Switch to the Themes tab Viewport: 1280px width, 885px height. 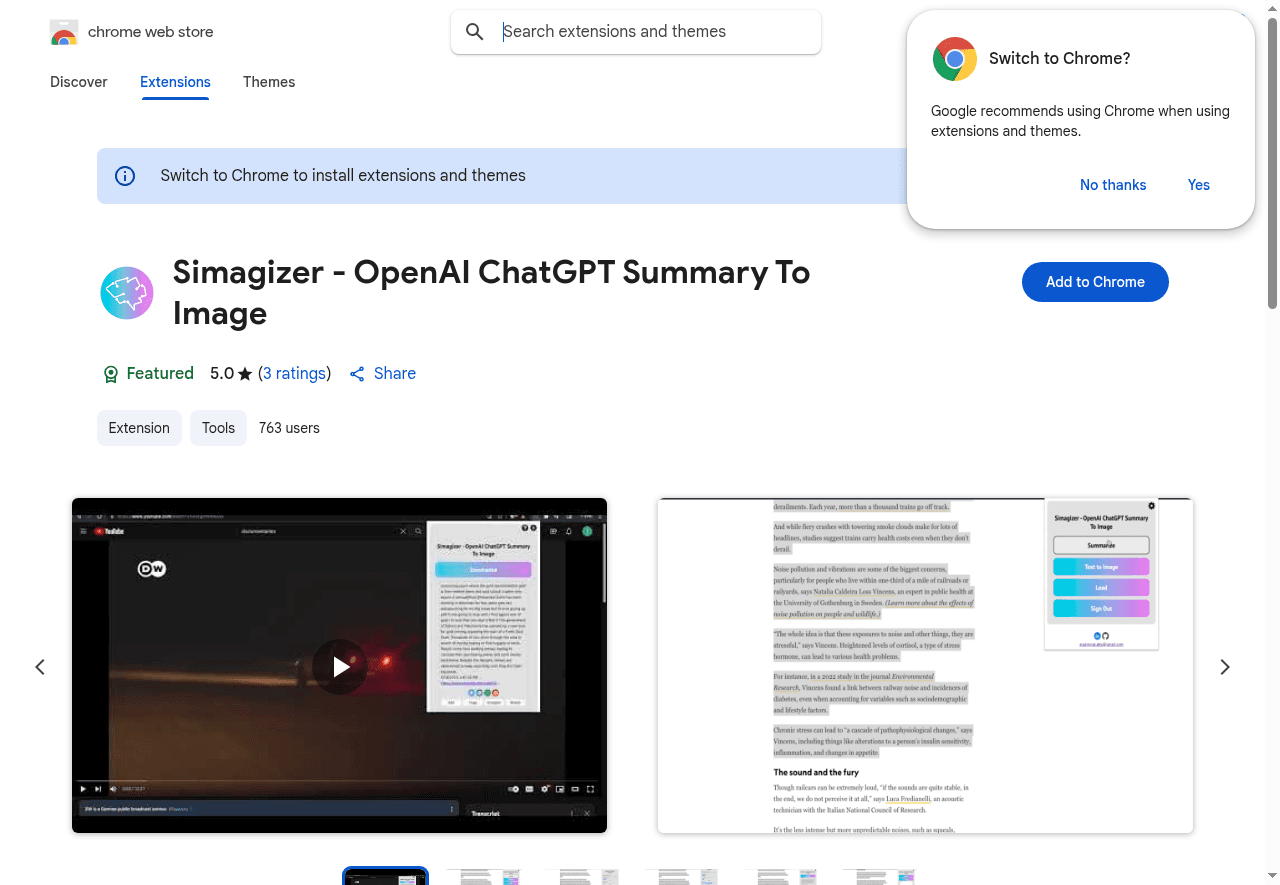coord(269,82)
